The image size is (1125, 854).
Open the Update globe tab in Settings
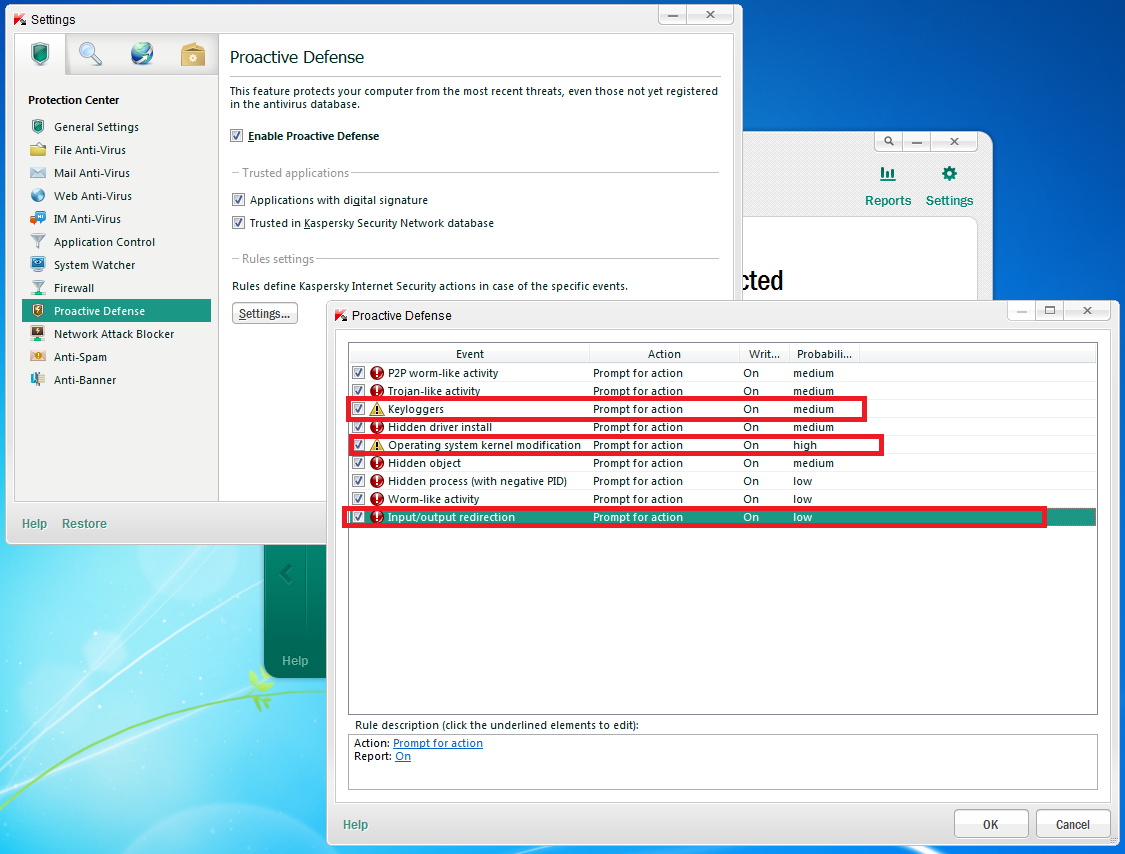click(x=141, y=54)
